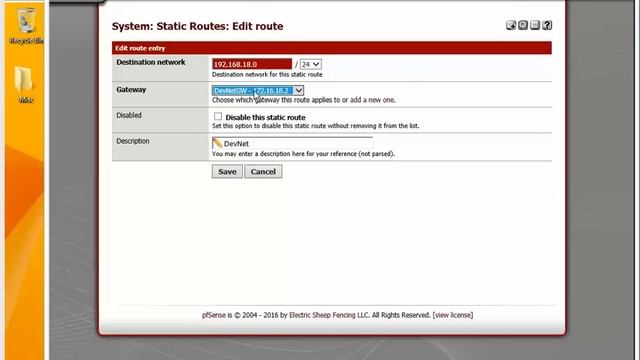
Task: Click the 'Destination network' row label
Action: (151, 62)
